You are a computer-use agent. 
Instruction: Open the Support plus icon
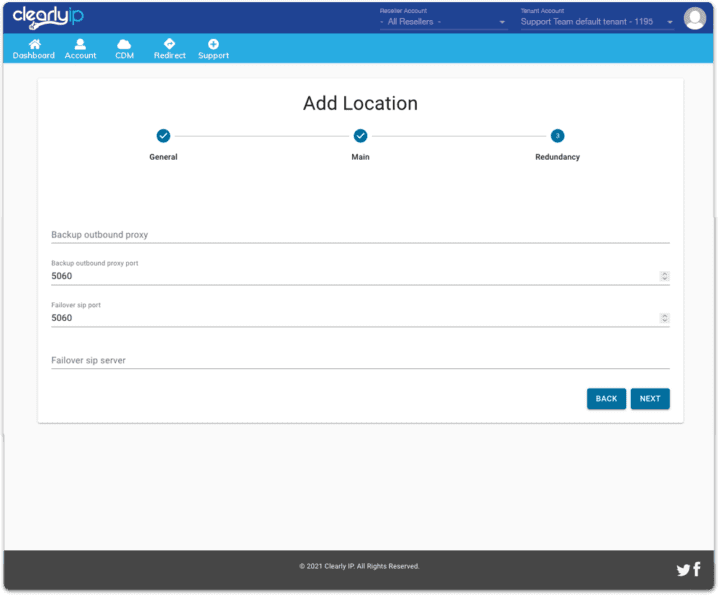213,44
